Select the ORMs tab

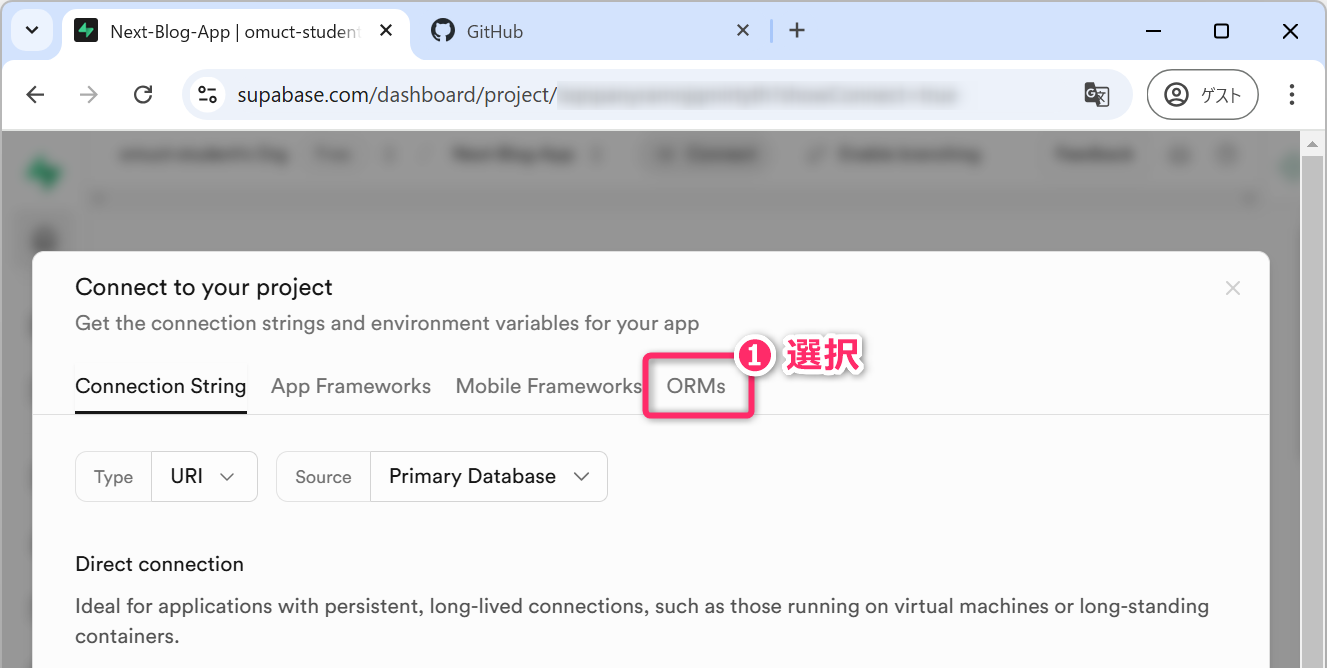pyautogui.click(x=696, y=387)
